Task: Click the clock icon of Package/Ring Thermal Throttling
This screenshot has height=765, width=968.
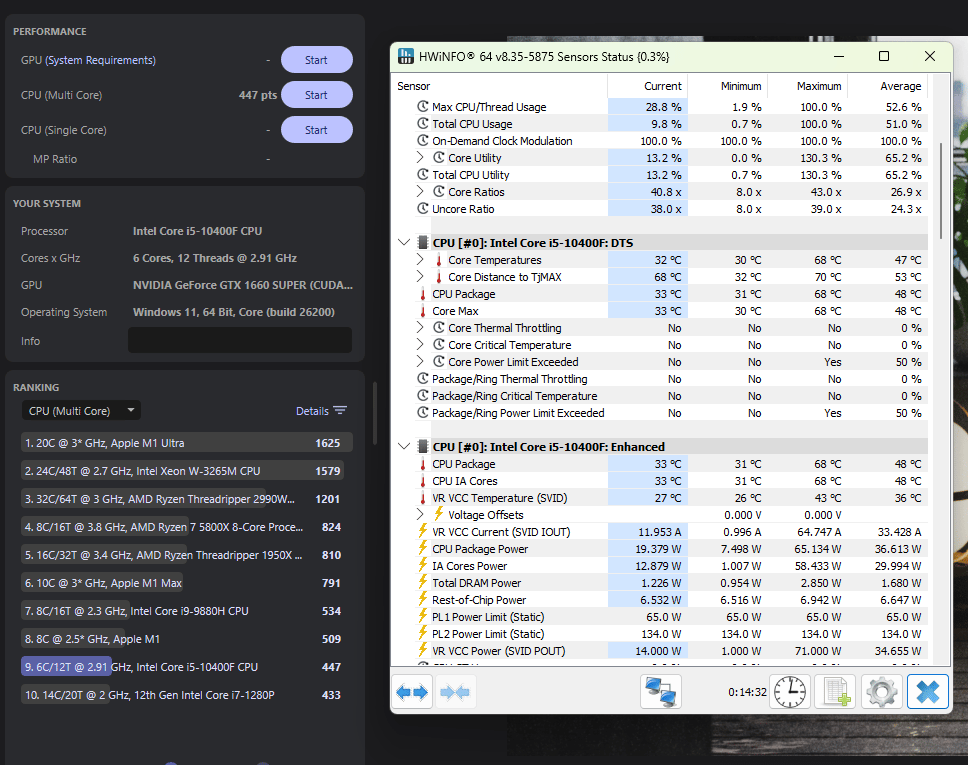Action: click(423, 378)
